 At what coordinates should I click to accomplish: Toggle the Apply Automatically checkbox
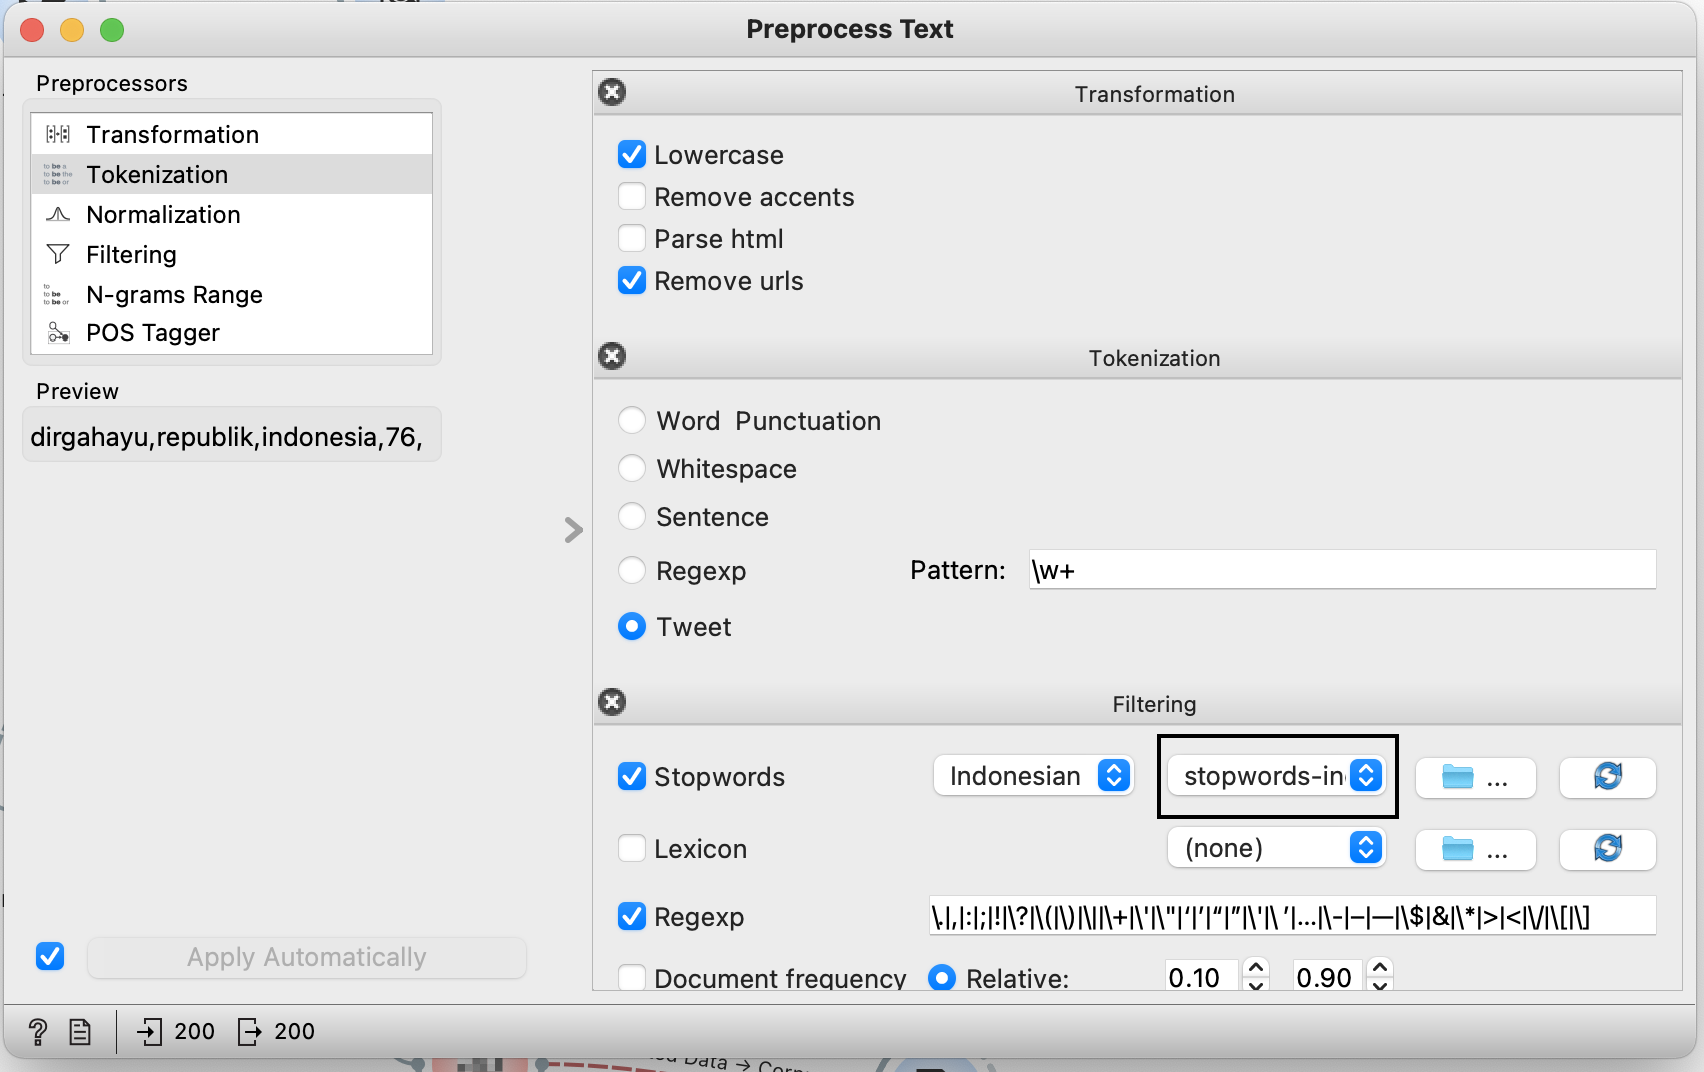click(50, 957)
